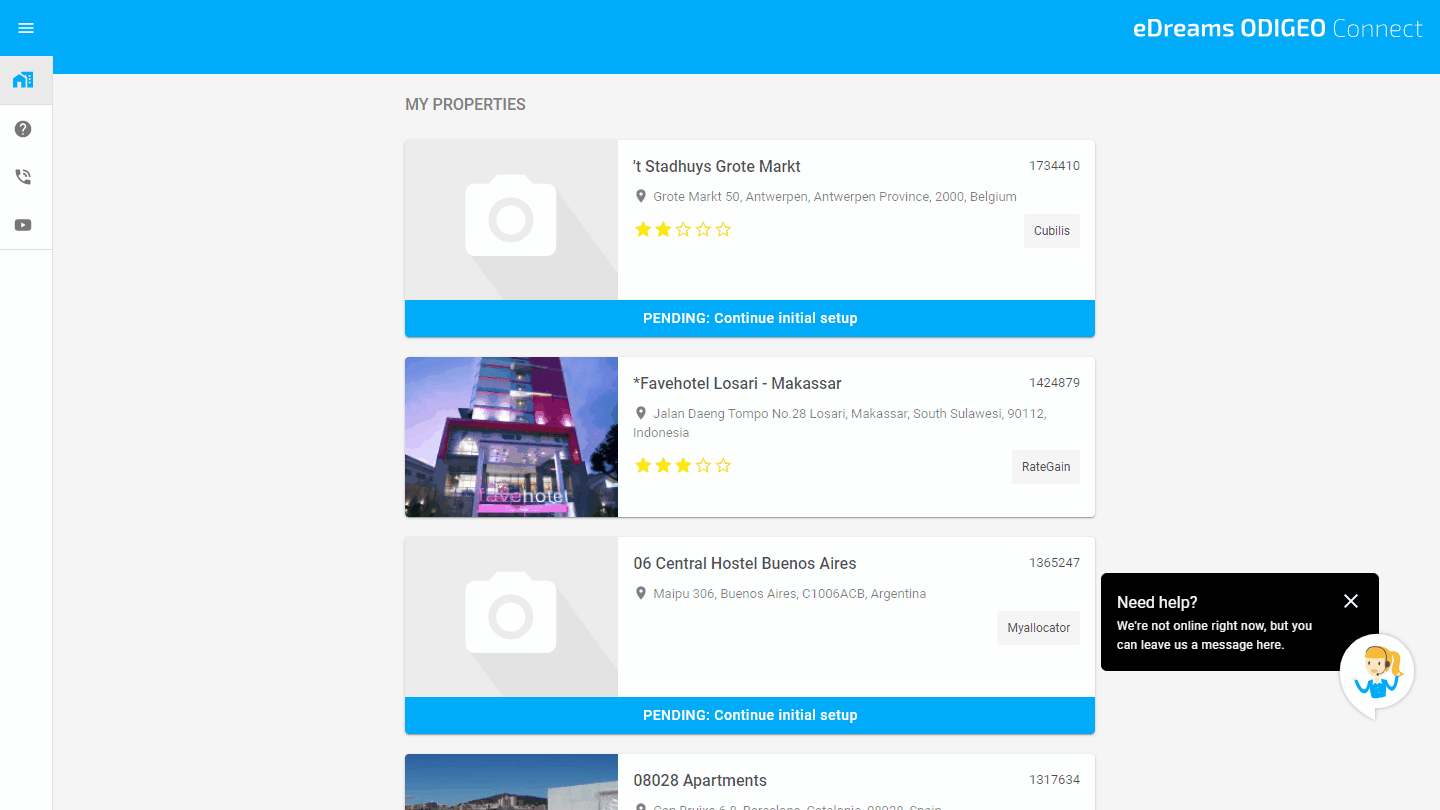Viewport: 1440px width, 810px height.
Task: Click the Myallocator channel manager tag
Action: (1038, 628)
